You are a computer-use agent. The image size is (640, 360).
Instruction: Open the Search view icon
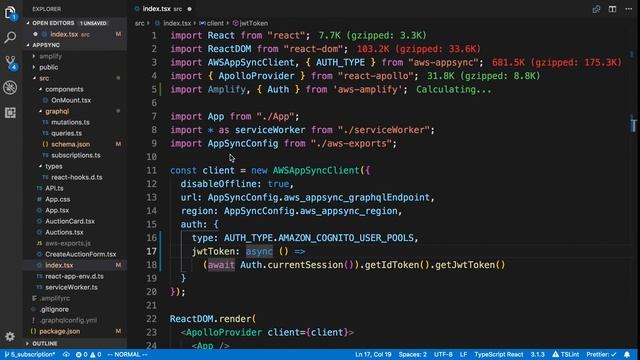click(x=10, y=38)
